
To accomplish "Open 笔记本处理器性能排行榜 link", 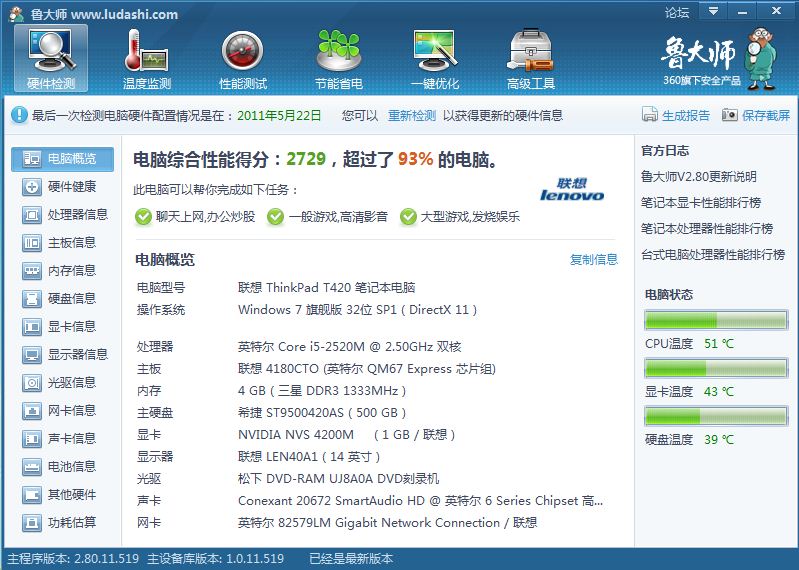I will 707,229.
